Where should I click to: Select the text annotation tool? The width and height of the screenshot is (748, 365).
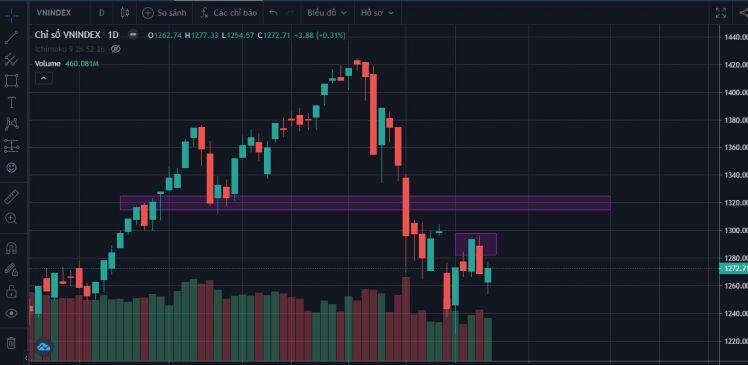pos(11,103)
